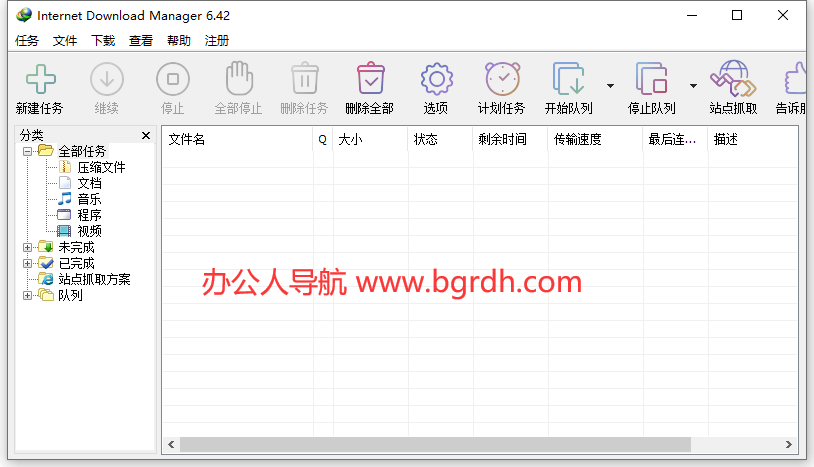Open 选项 gear settings icon
Screen dimensions: 814x467
click(437, 79)
